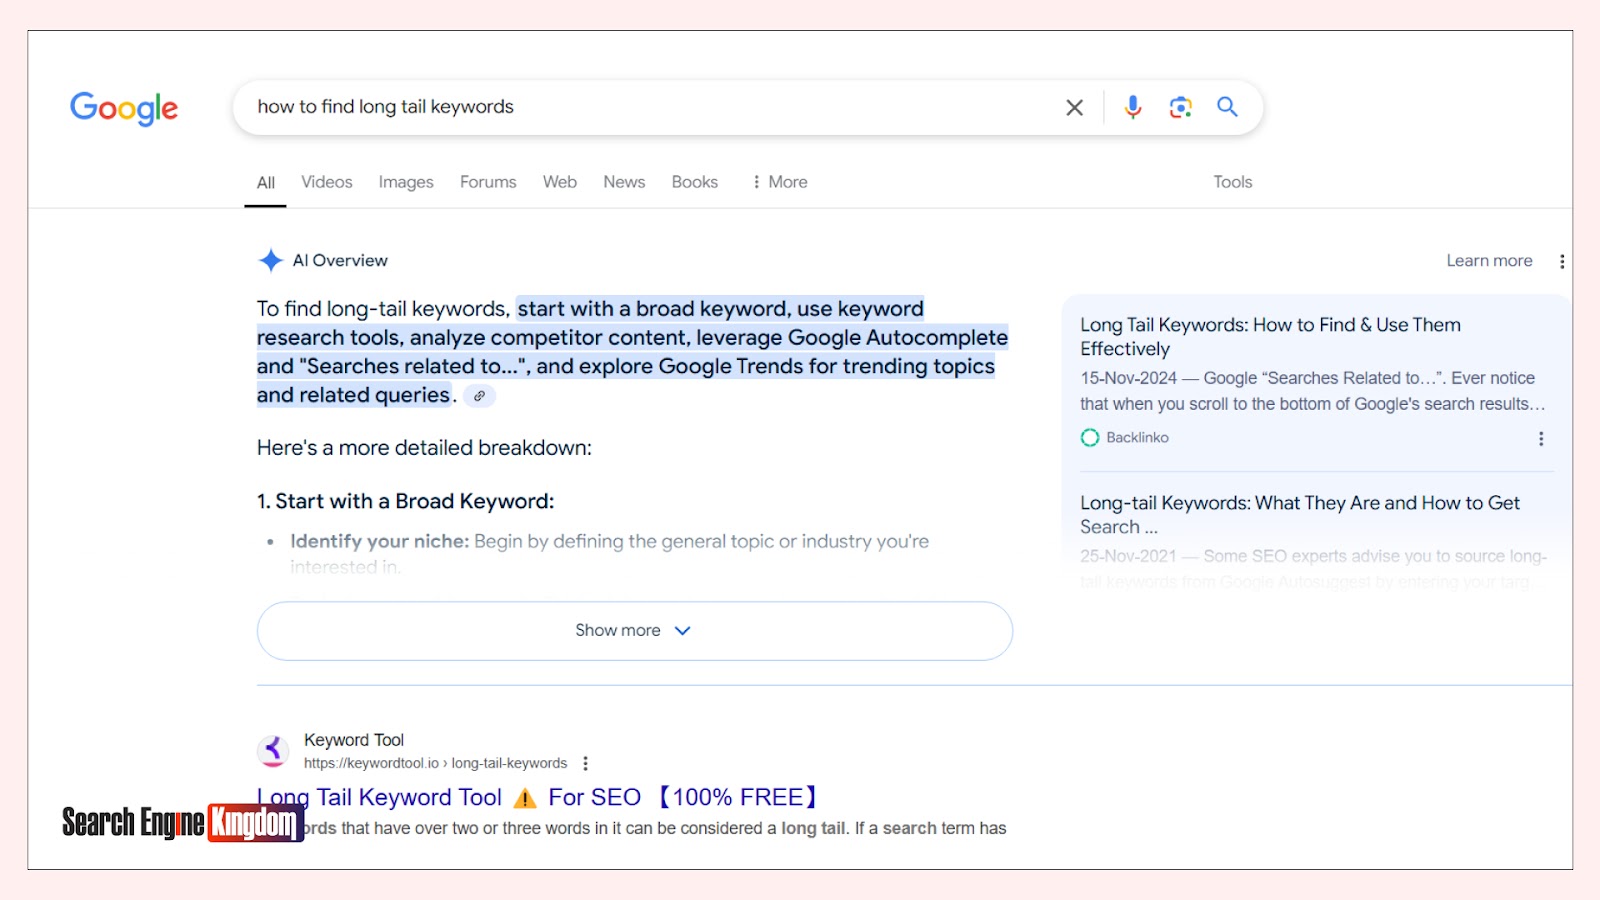Click the Keyword Tool site name
Screen dimensions: 1600x900
tap(354, 740)
